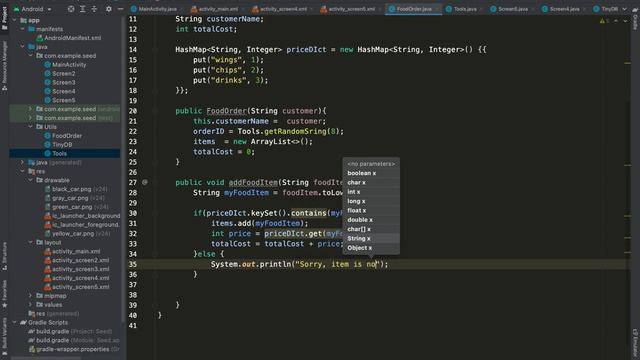This screenshot has width=640, height=360.
Task: Click gutter icon beside line 27
Action: 145,182
